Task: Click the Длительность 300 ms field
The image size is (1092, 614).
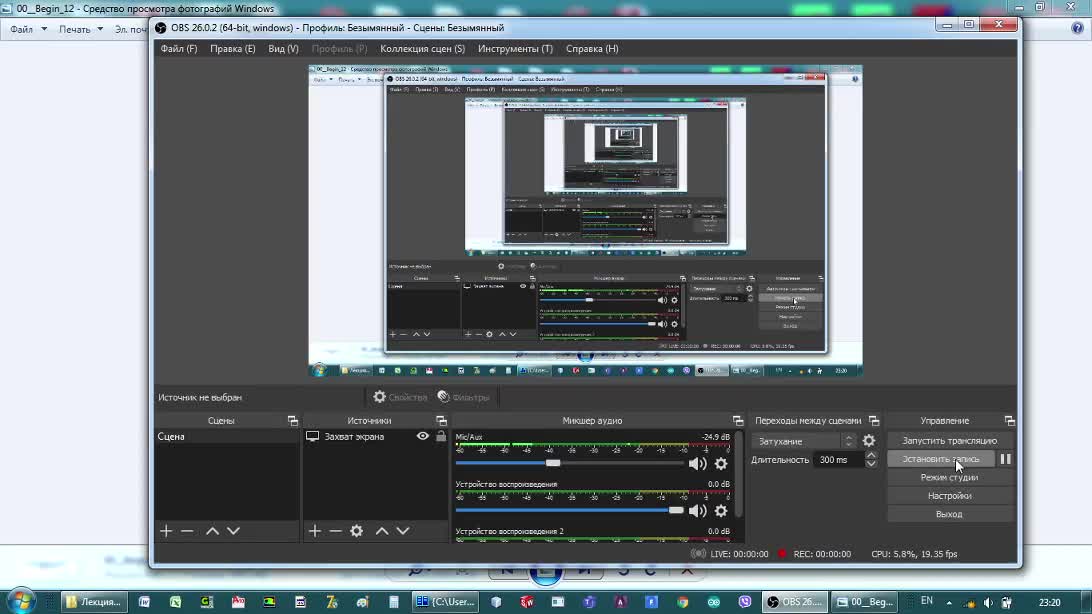Action: 838,459
